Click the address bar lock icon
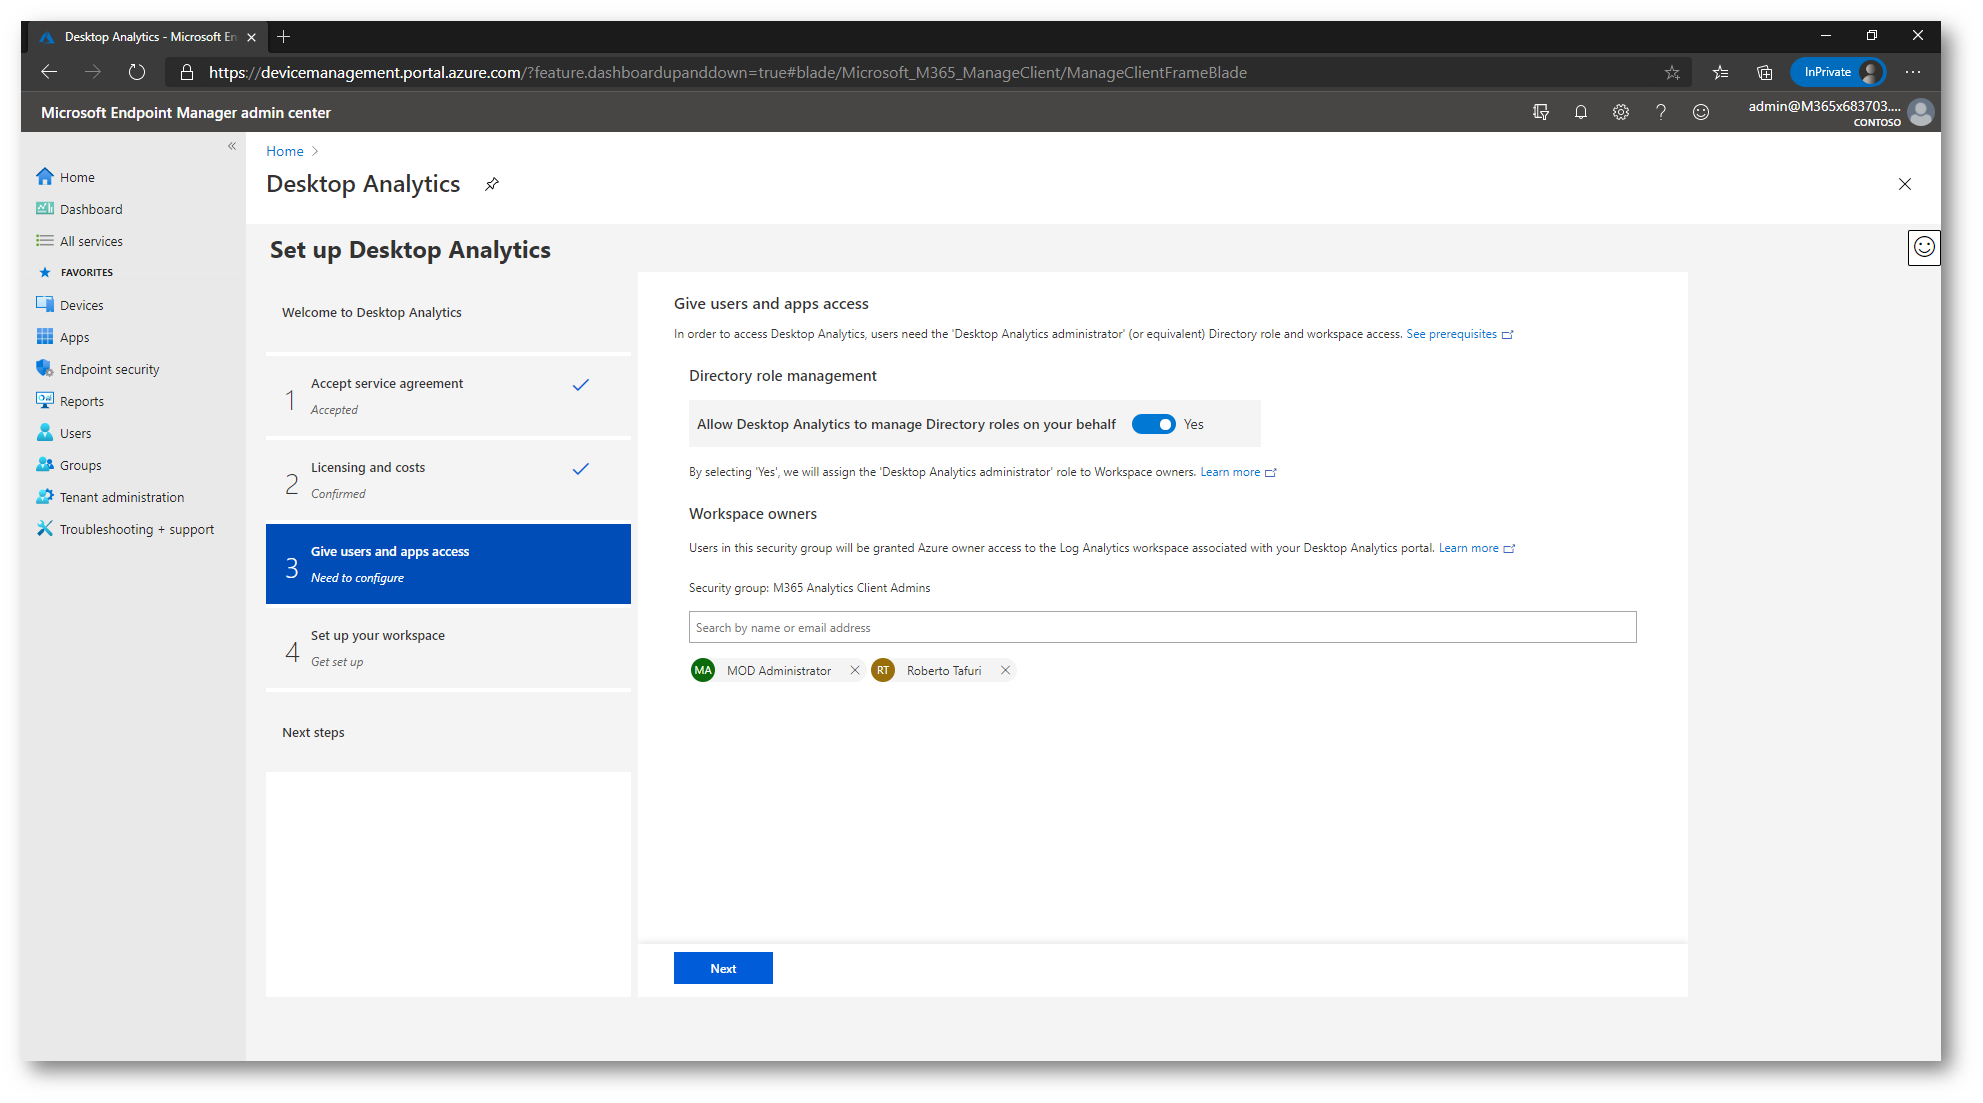Viewport: 1983px width, 1103px height. [x=186, y=72]
